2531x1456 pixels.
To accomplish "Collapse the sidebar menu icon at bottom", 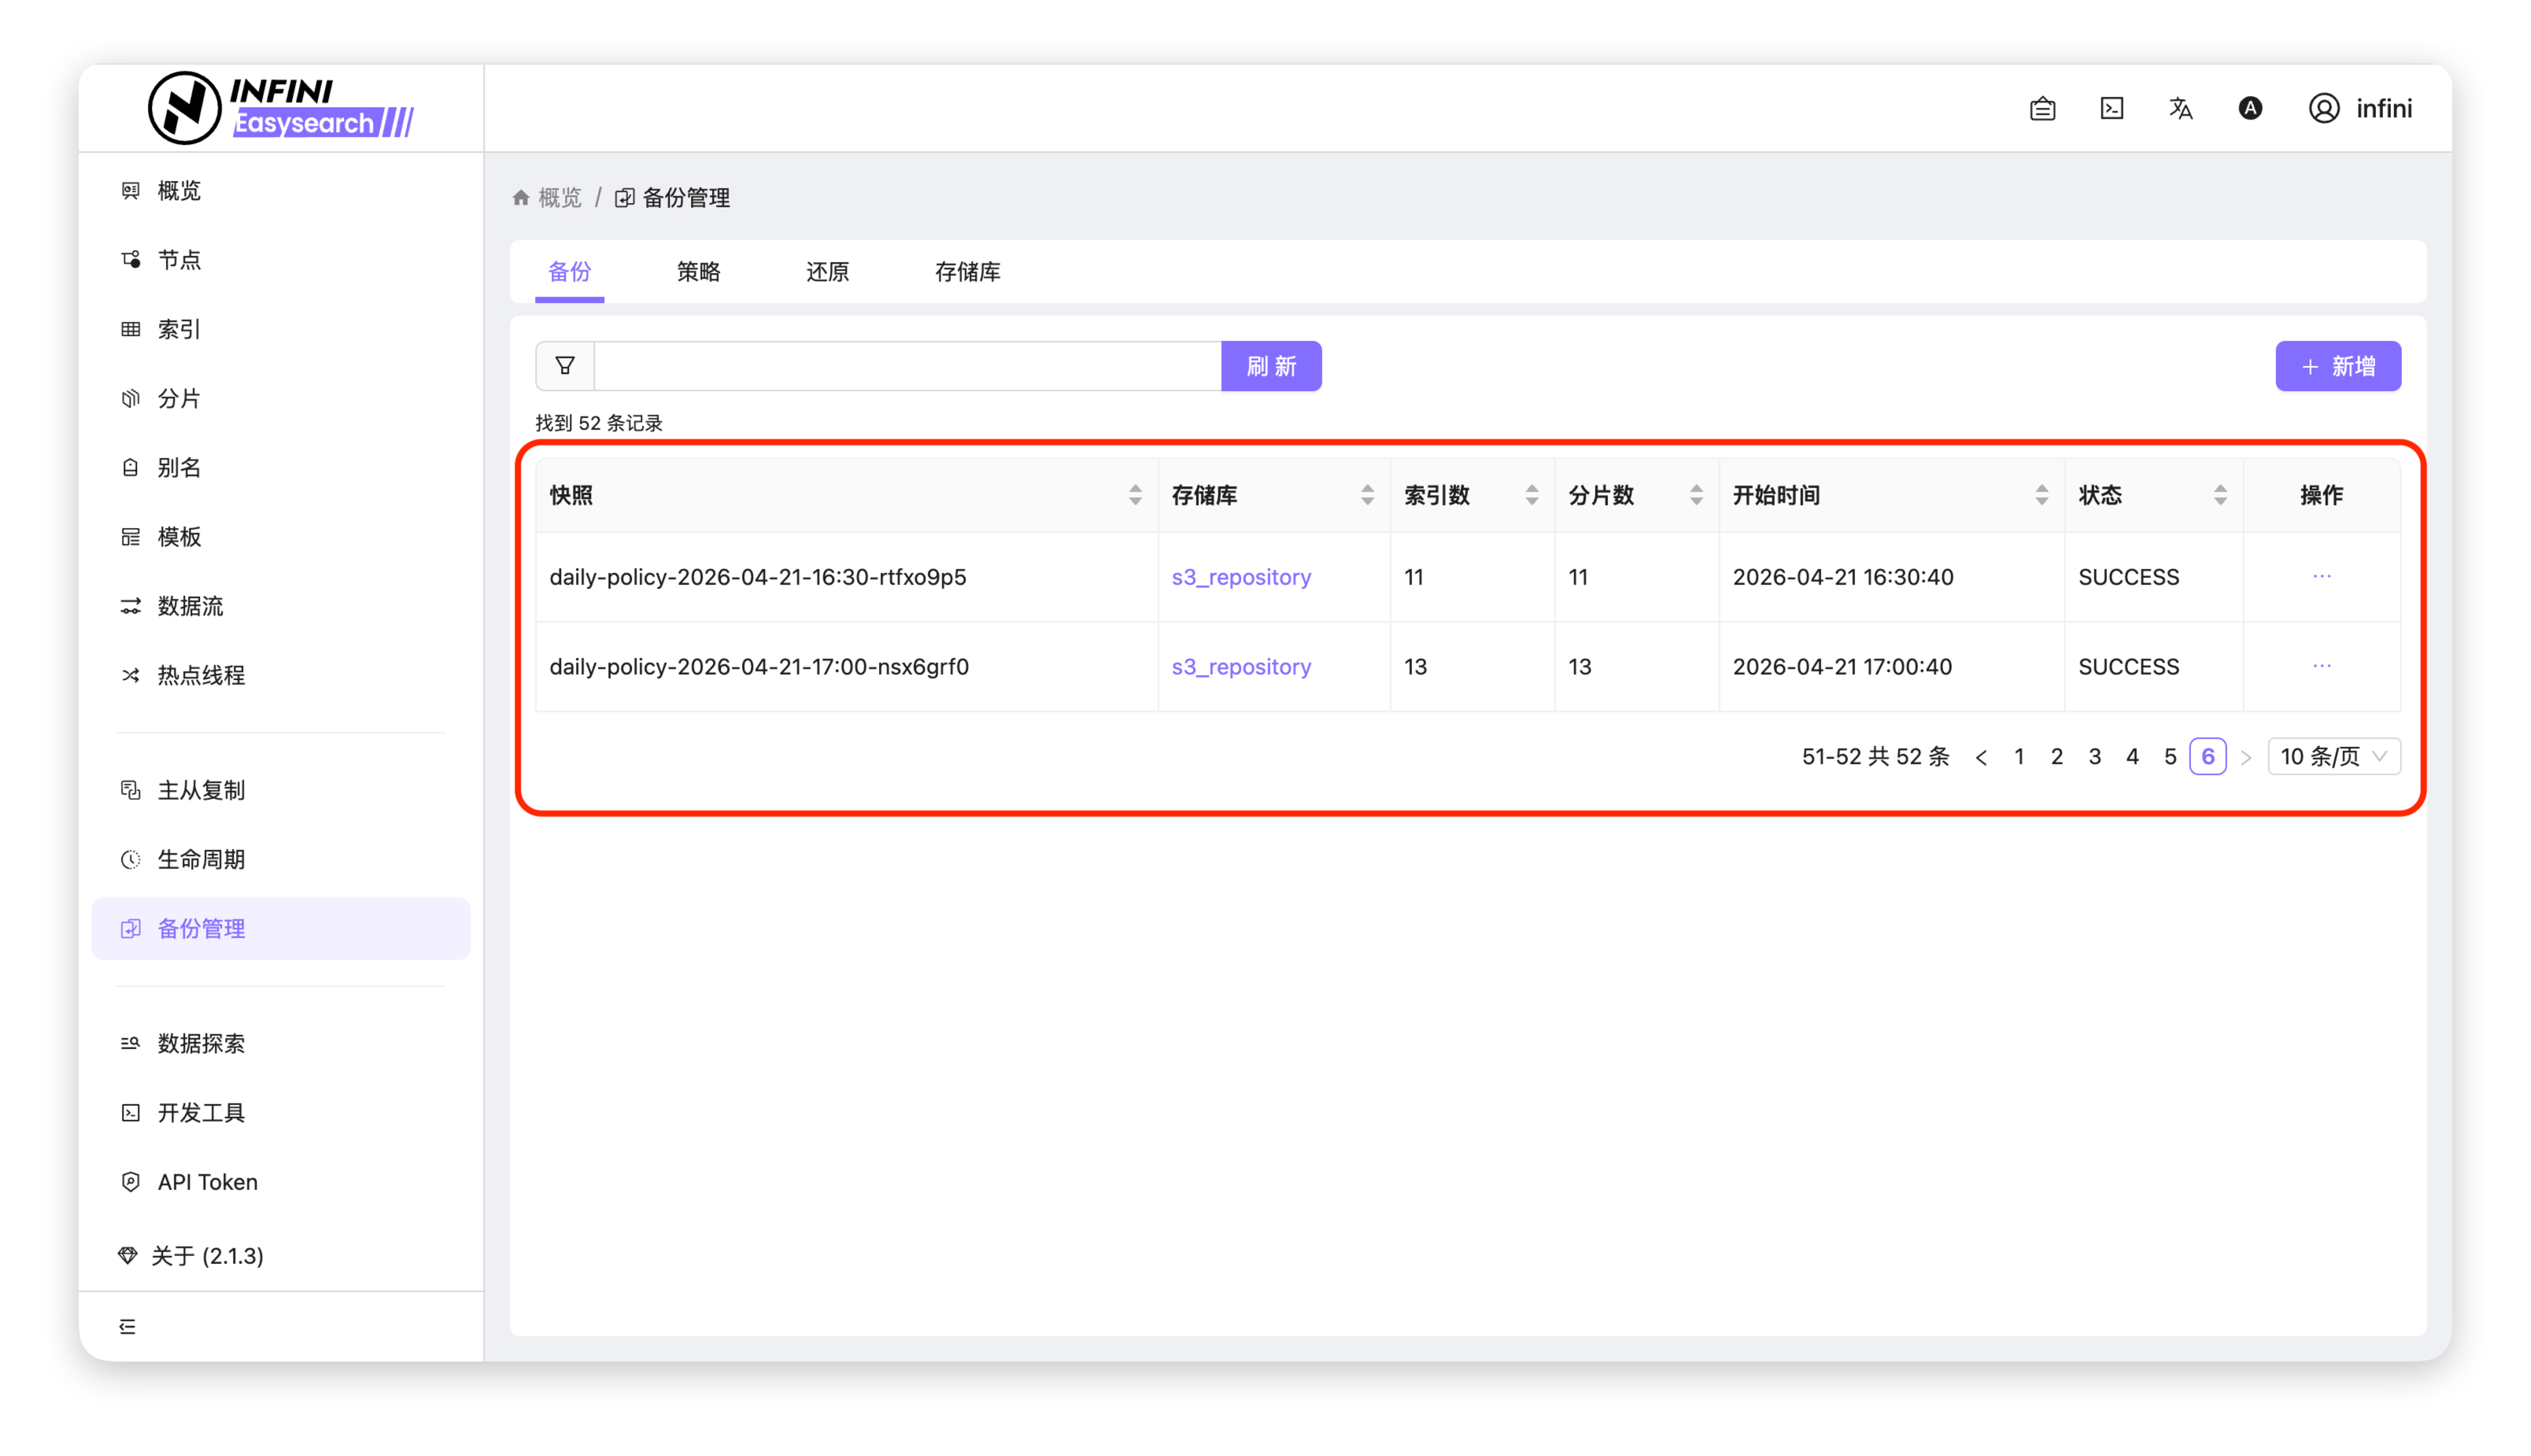I will tap(127, 1326).
